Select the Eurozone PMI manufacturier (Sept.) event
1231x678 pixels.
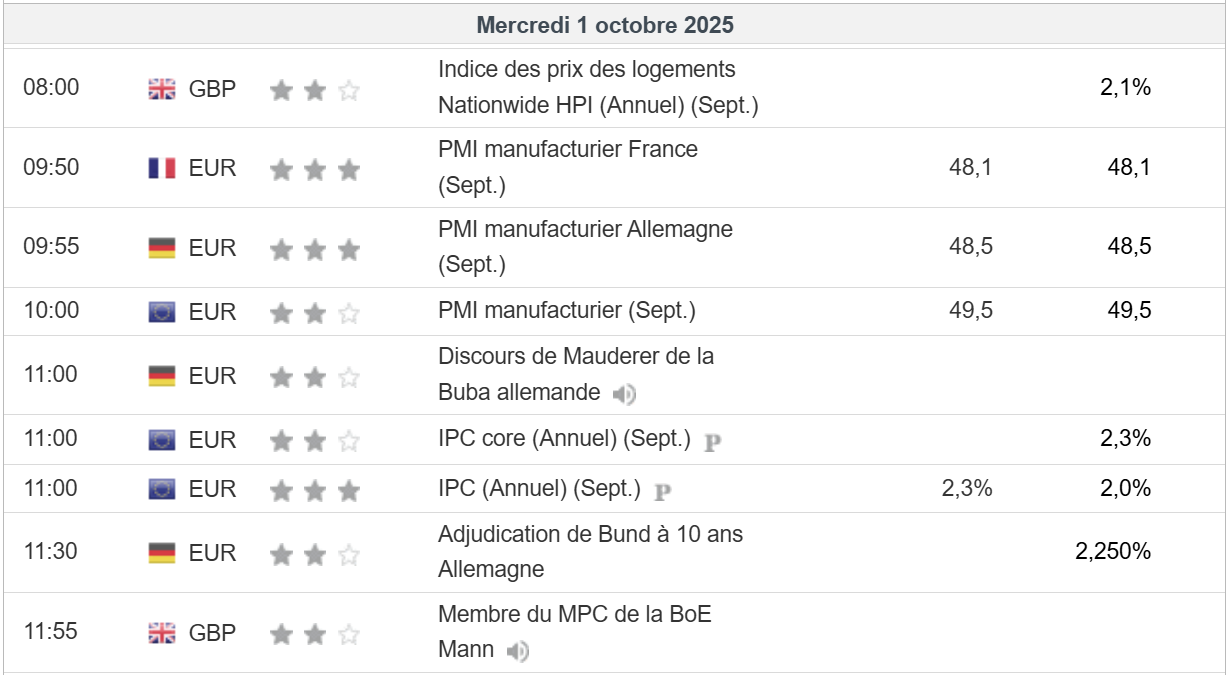click(x=566, y=311)
